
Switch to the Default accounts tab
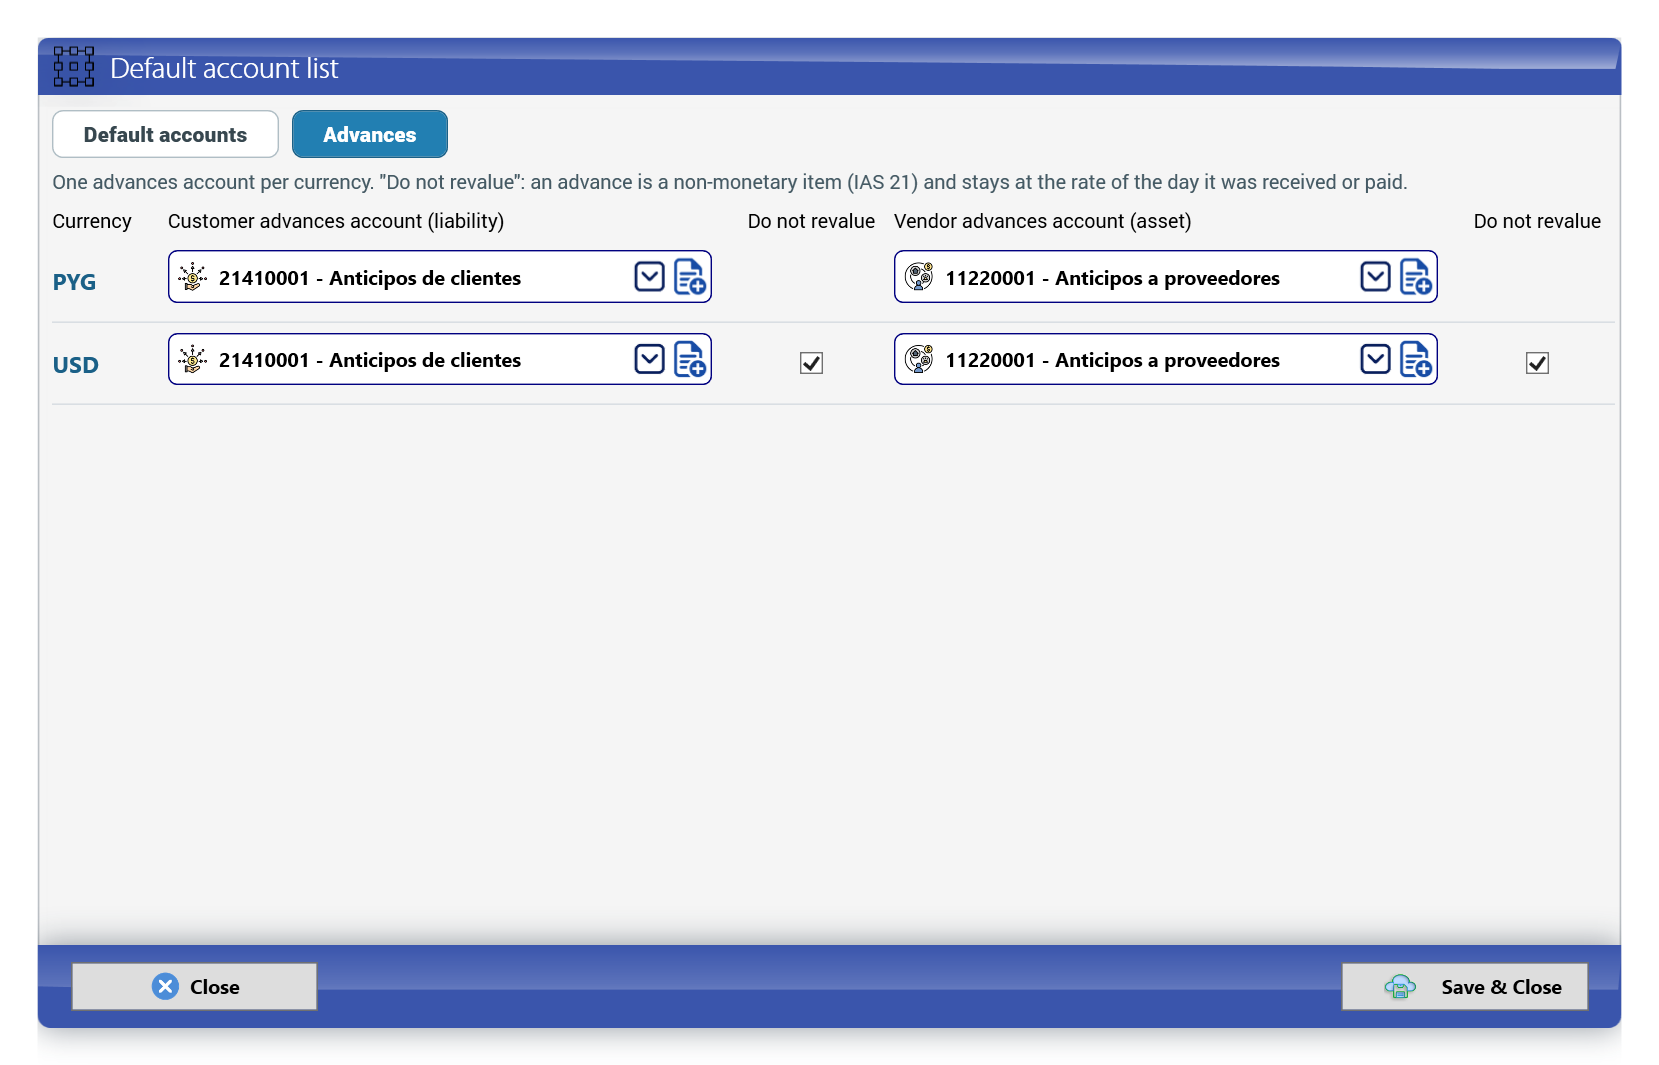pos(165,134)
